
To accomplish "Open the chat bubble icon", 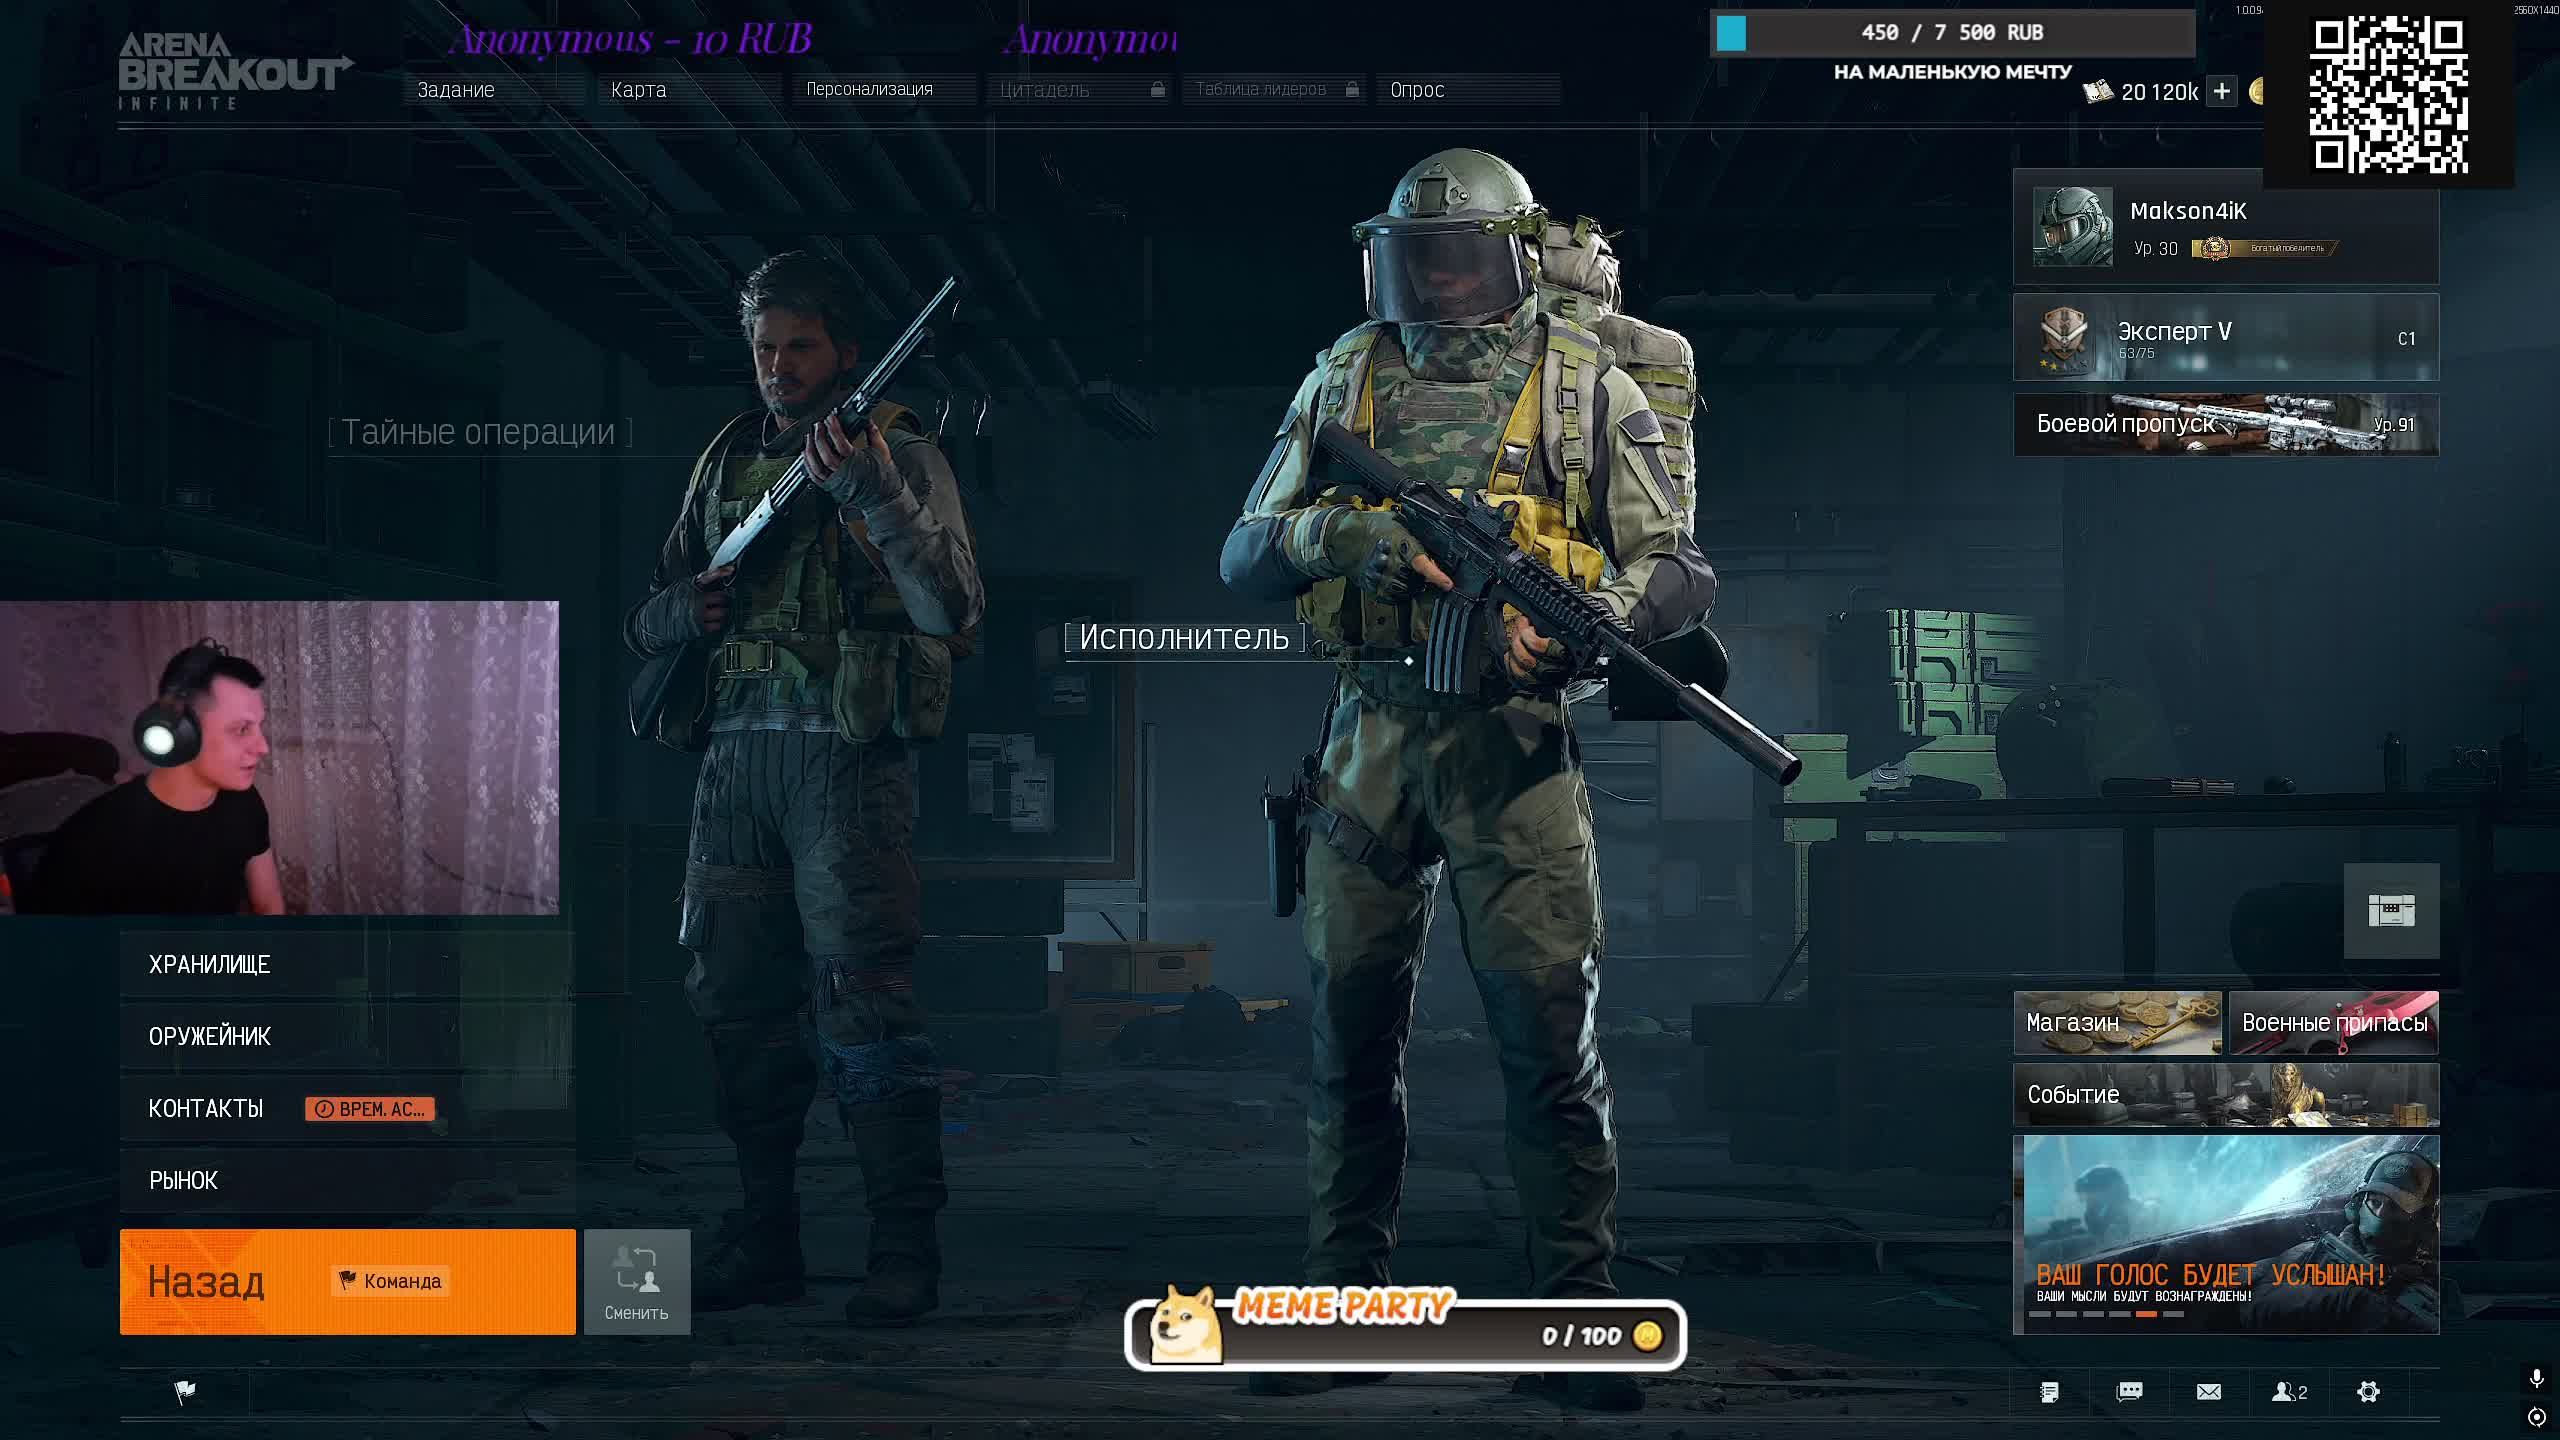I will (x=2129, y=1392).
